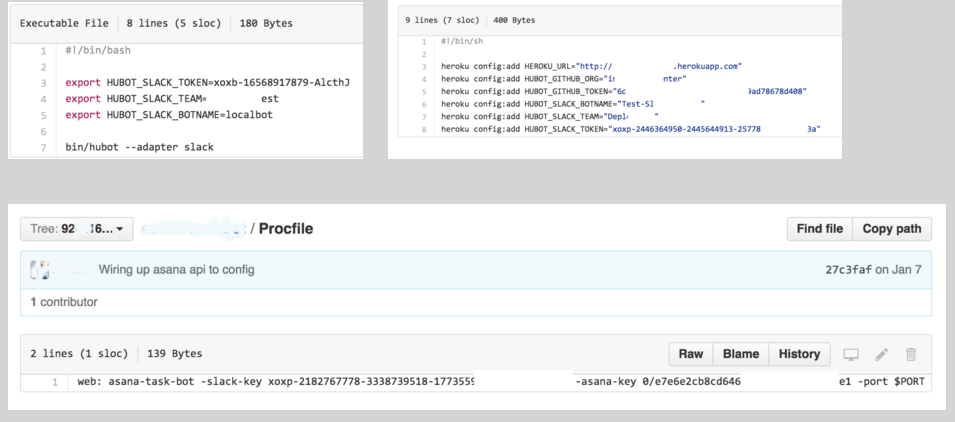Image resolution: width=955 pixels, height=422 pixels.
Task: Click the Find file button
Action: pyautogui.click(x=820, y=229)
